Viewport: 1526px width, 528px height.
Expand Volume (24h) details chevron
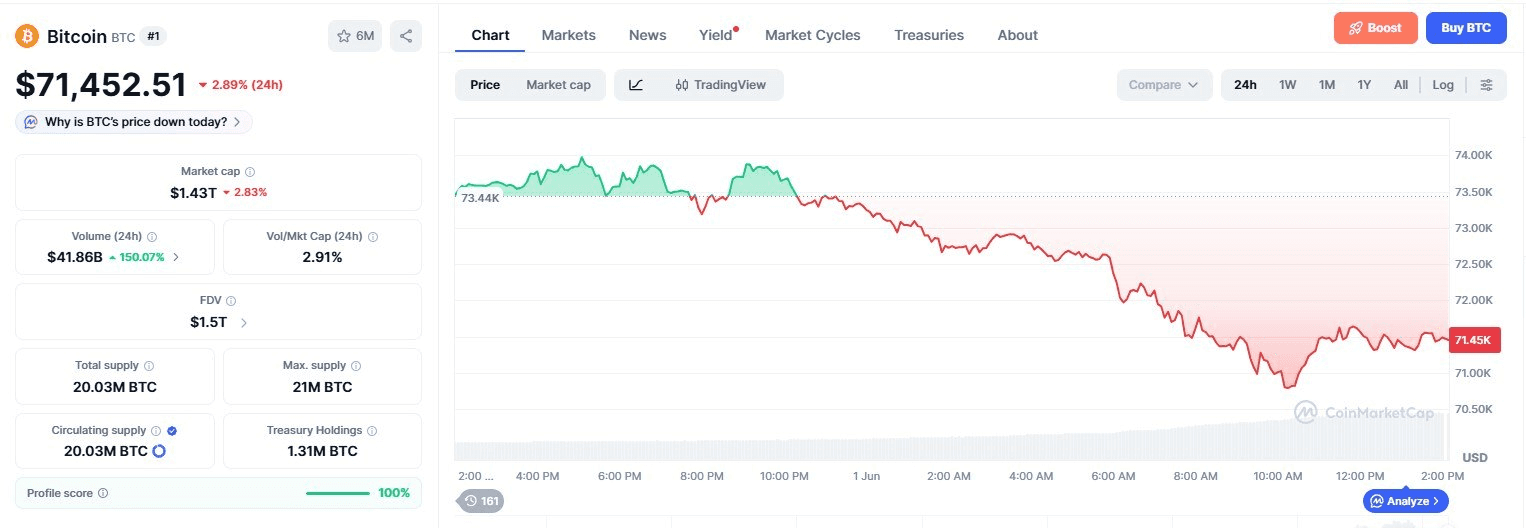pyautogui.click(x=177, y=257)
